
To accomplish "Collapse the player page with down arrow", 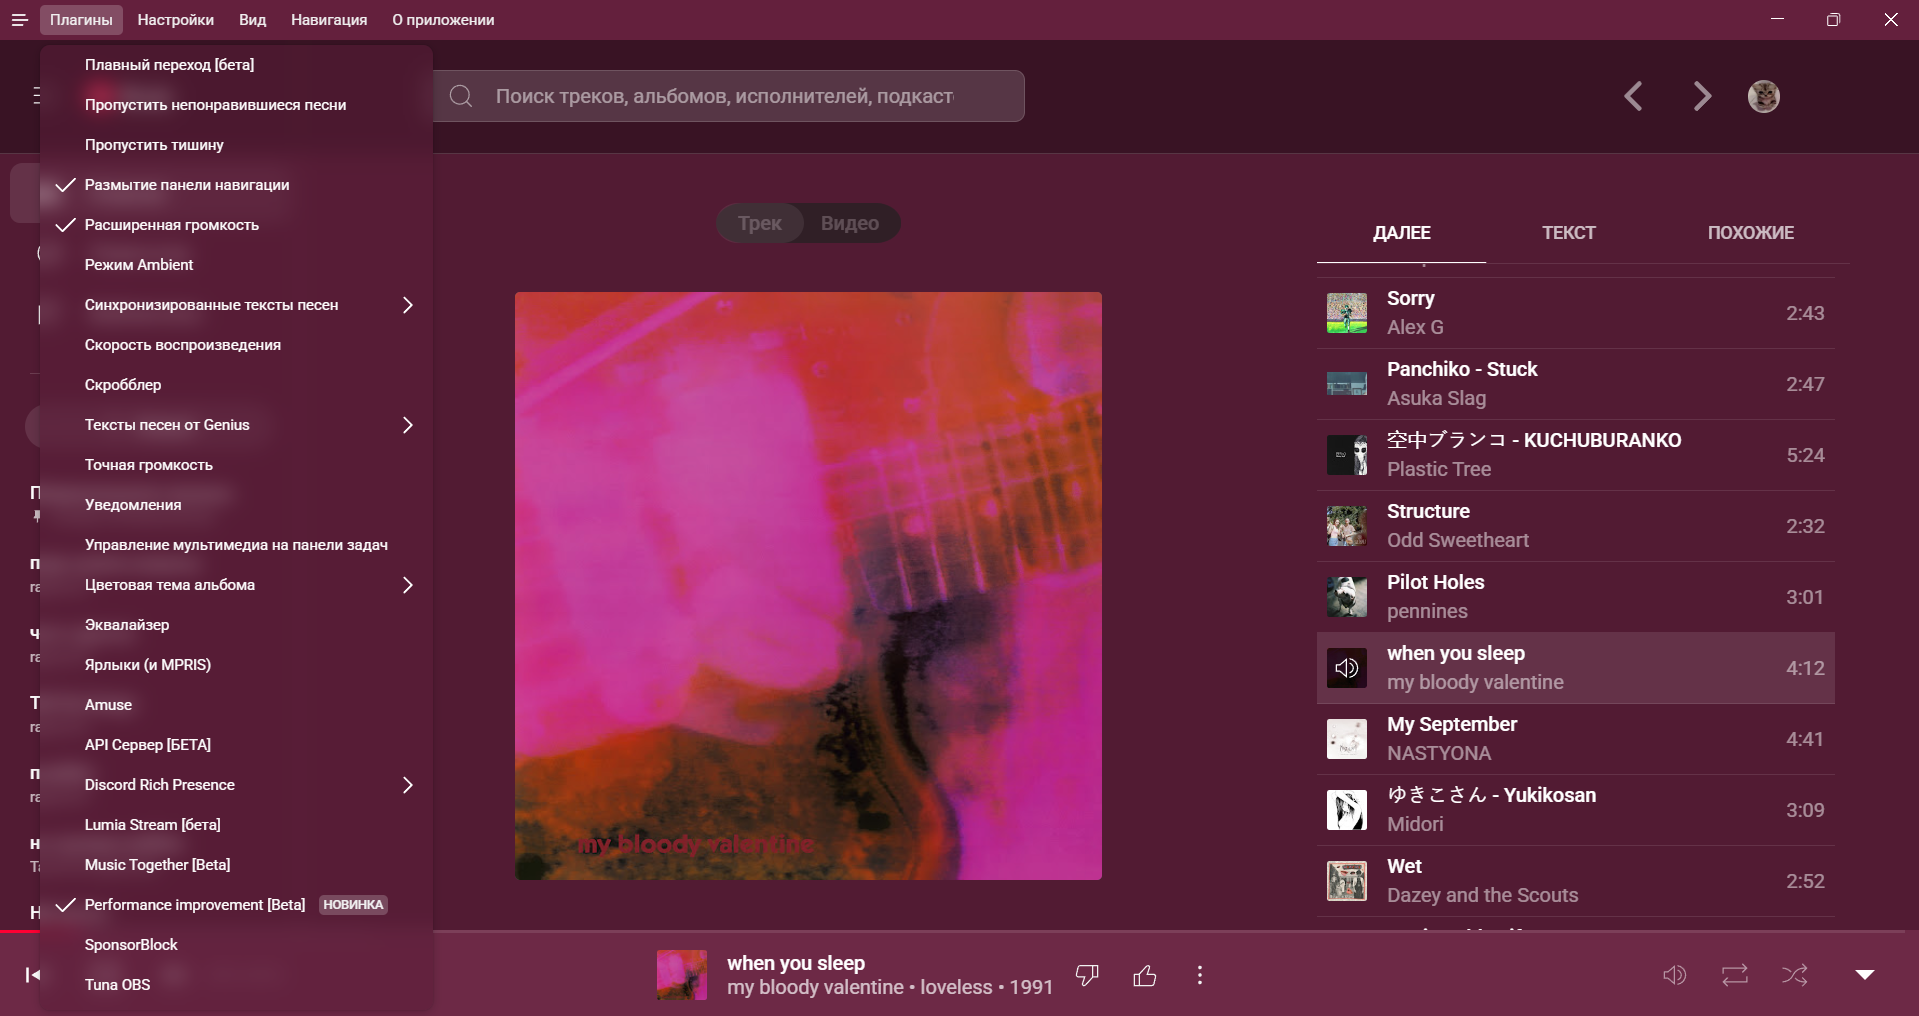I will (1865, 975).
